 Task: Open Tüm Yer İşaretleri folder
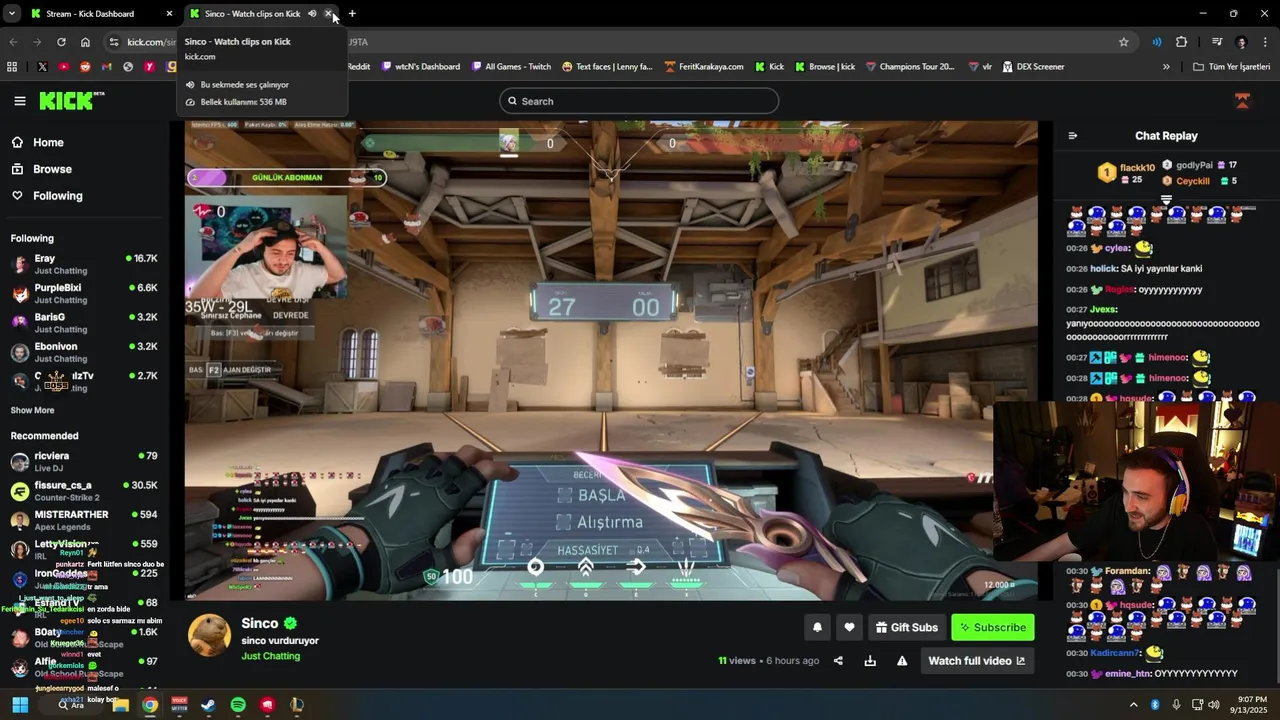[1231, 67]
